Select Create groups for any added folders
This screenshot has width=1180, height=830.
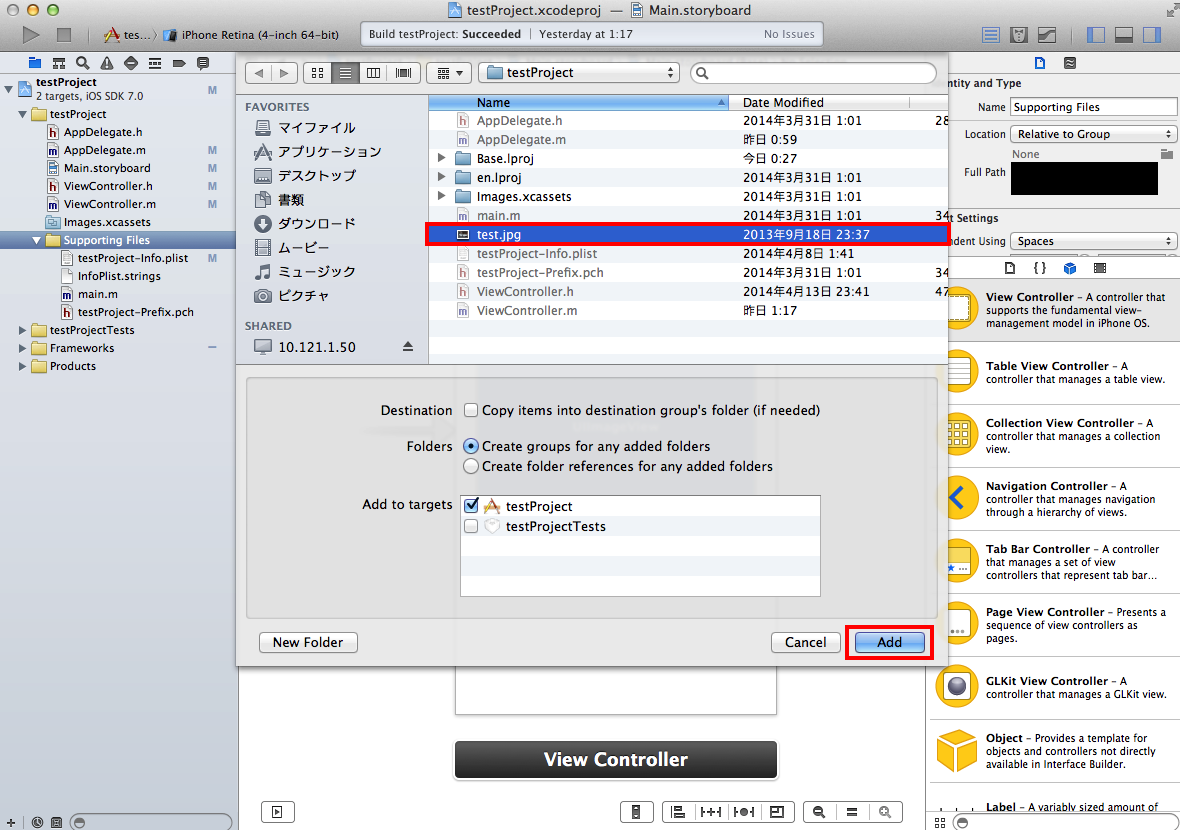click(471, 446)
